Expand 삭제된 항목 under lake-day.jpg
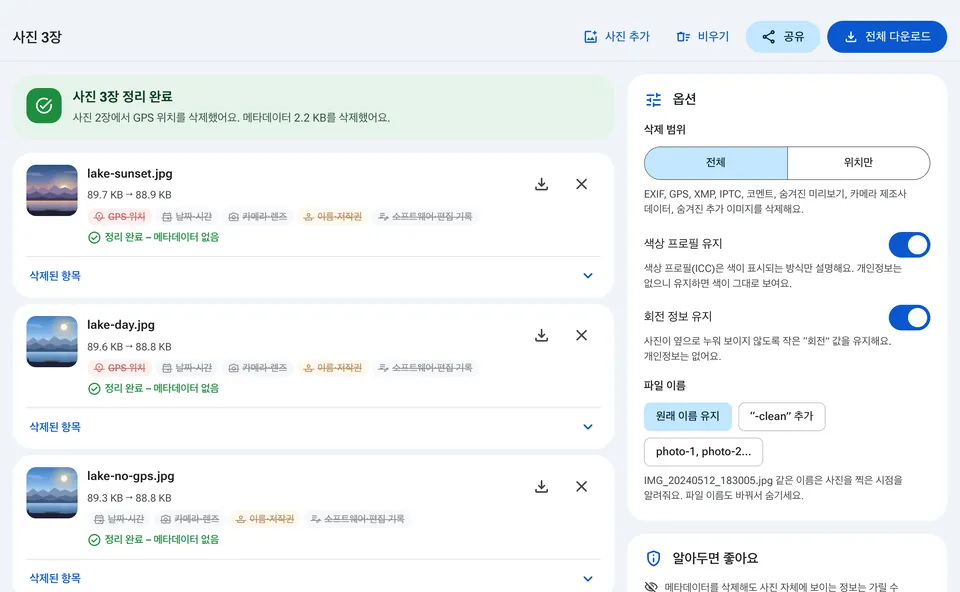 click(x=313, y=427)
